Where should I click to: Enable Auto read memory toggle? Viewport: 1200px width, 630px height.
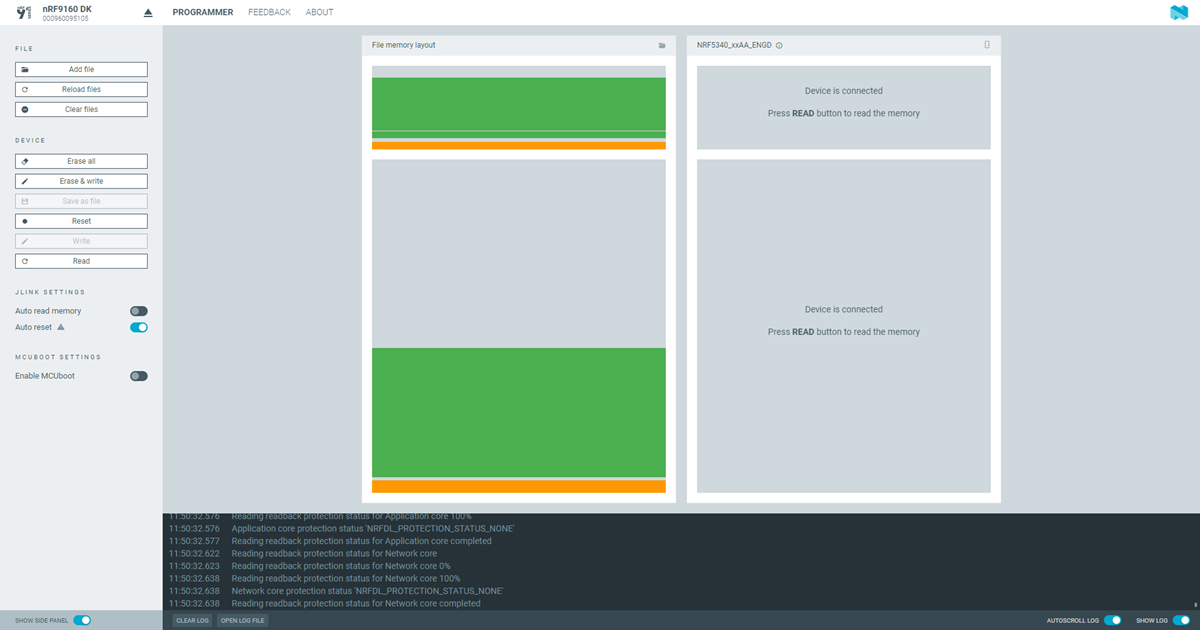click(x=139, y=312)
